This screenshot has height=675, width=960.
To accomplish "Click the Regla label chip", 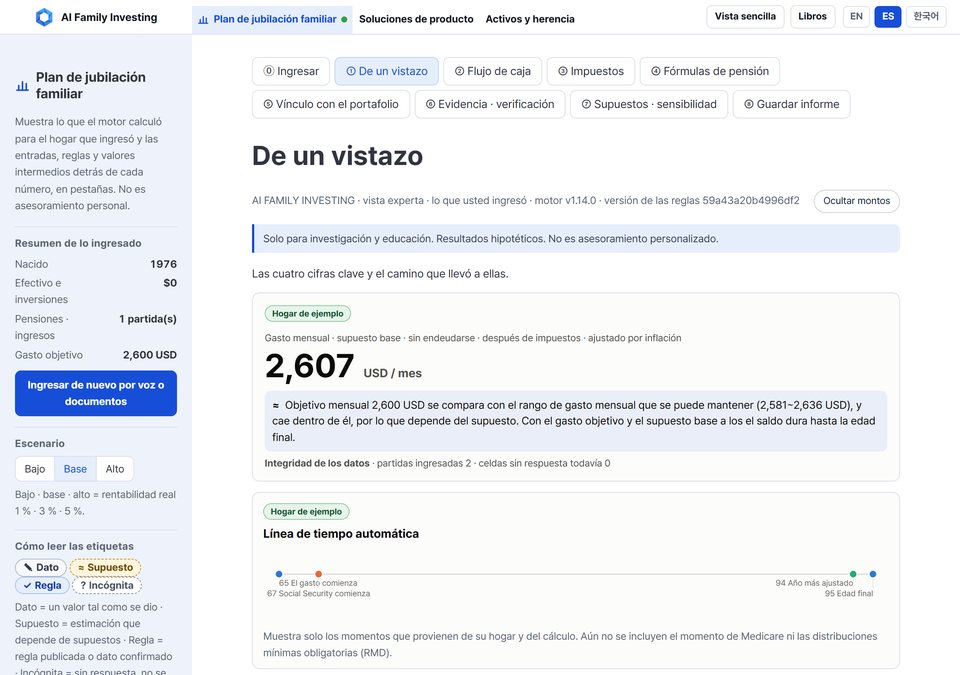I will click(42, 585).
